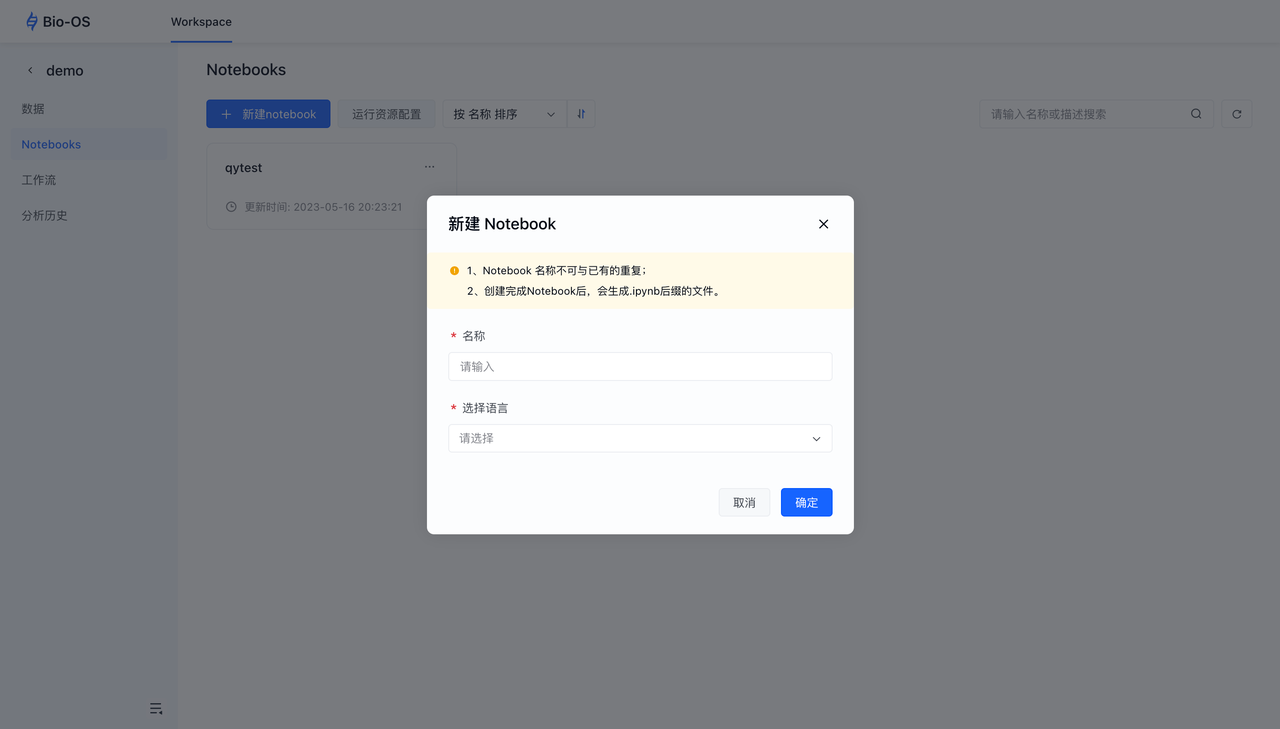Click the 运行资源配置 button
Viewport: 1280px width, 729px height.
[x=386, y=114]
